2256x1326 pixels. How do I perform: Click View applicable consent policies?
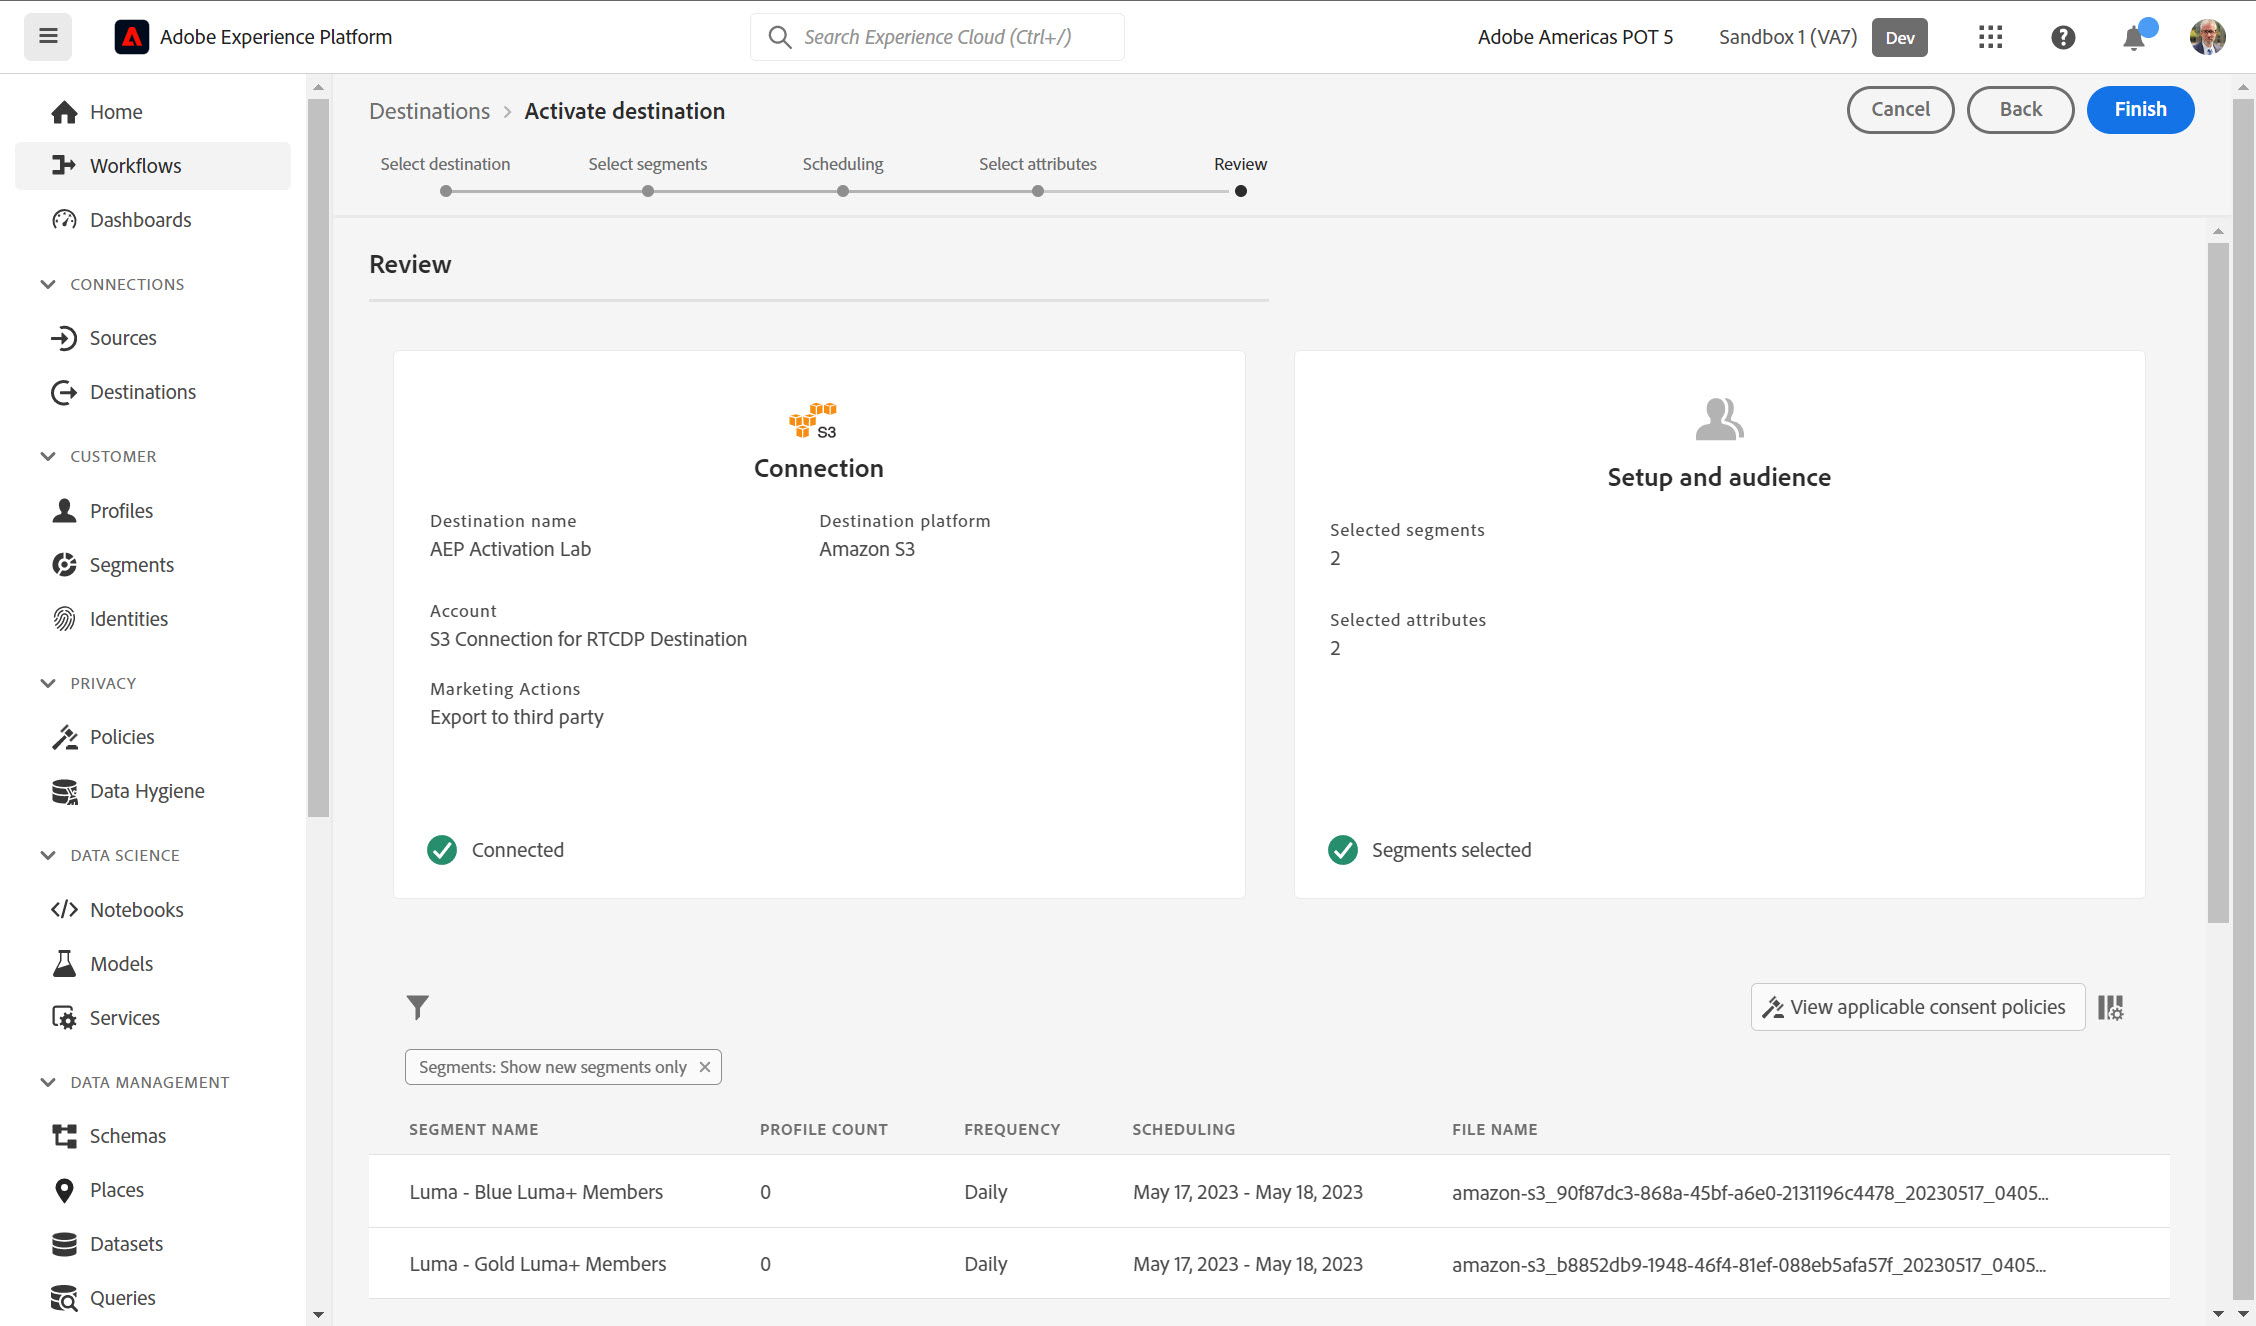(1917, 1007)
